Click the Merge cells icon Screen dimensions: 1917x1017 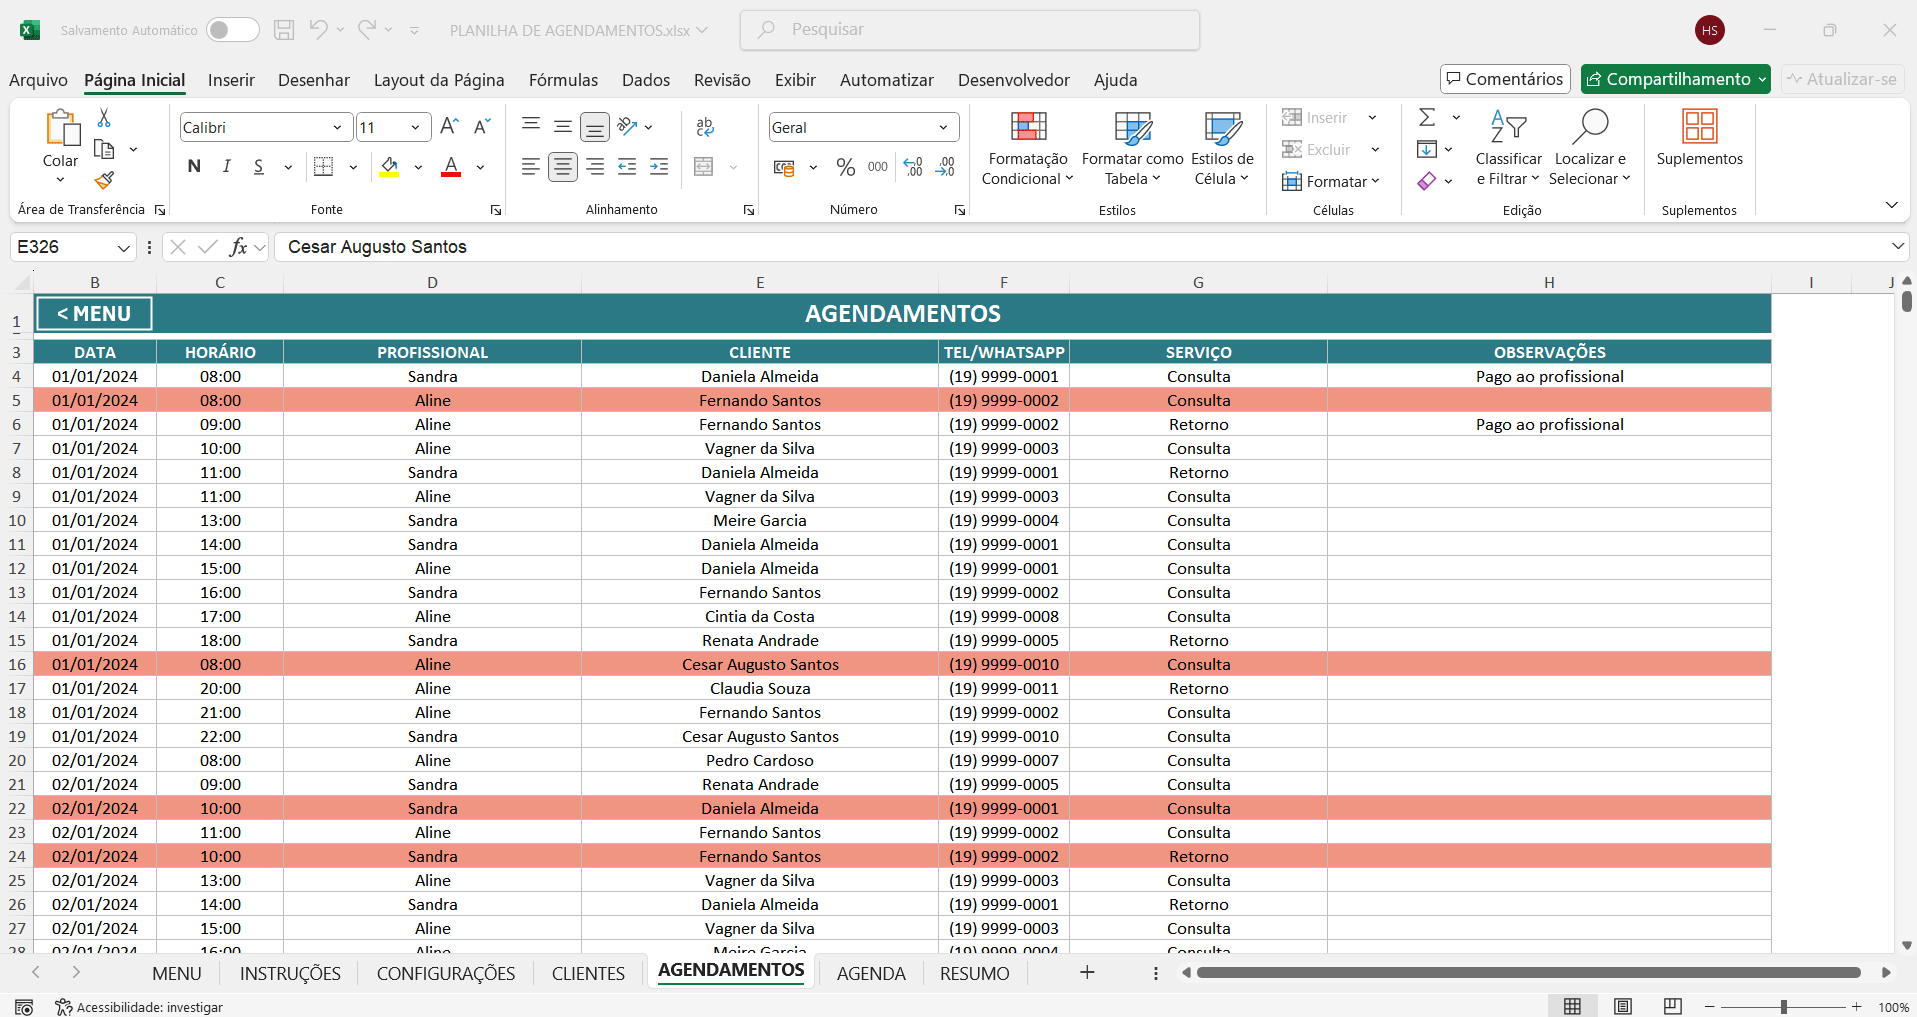pyautogui.click(x=704, y=167)
